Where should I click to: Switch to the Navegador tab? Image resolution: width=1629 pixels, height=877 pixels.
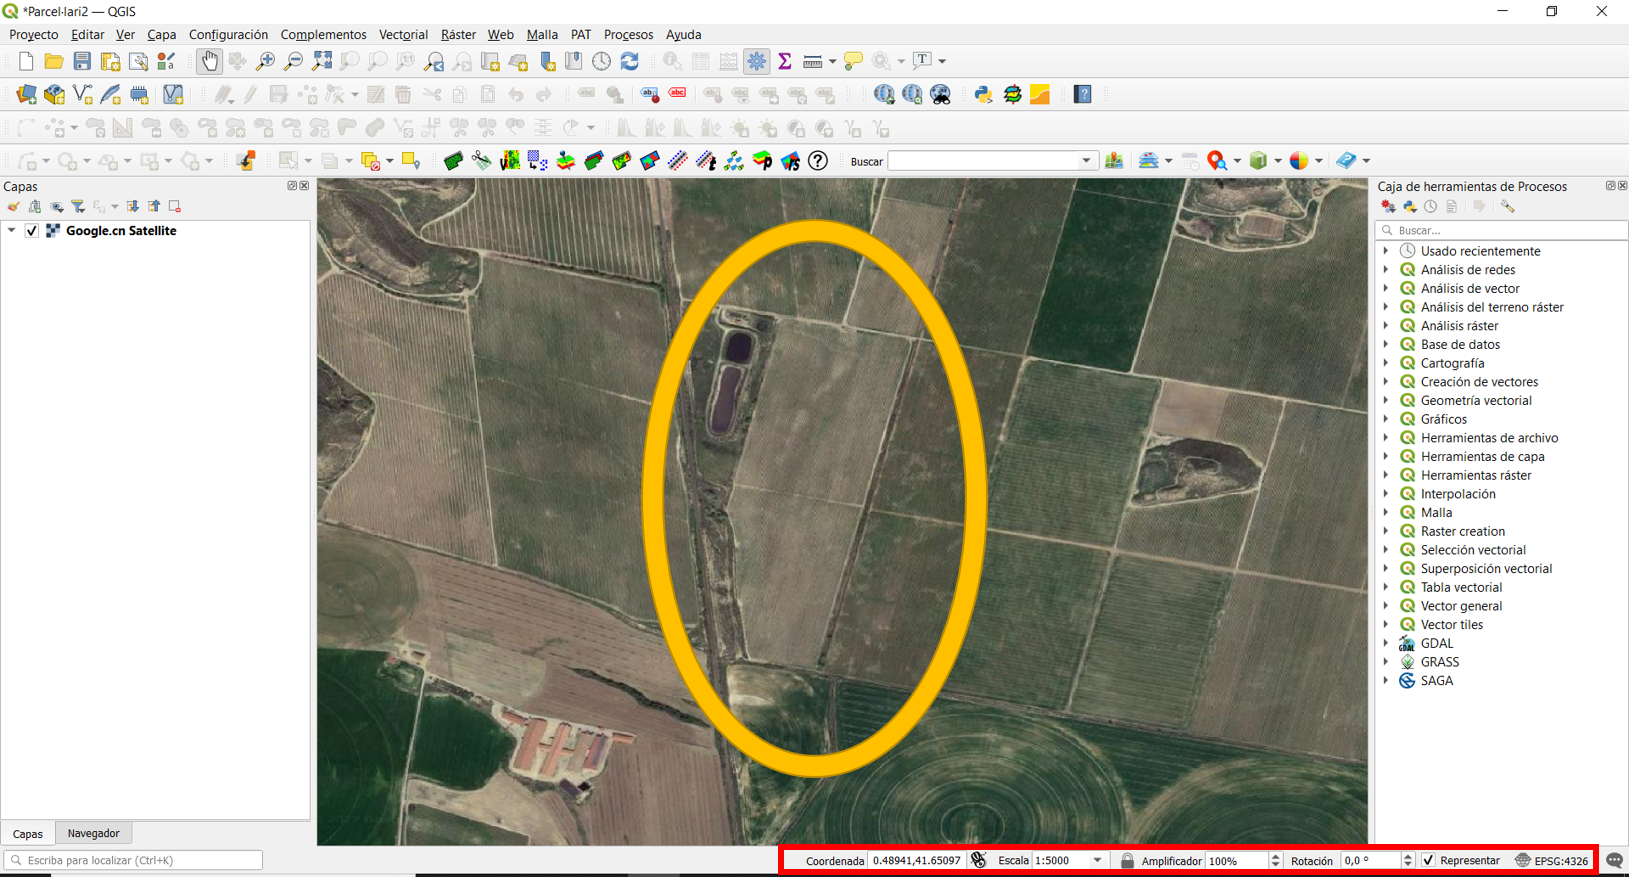tap(93, 833)
